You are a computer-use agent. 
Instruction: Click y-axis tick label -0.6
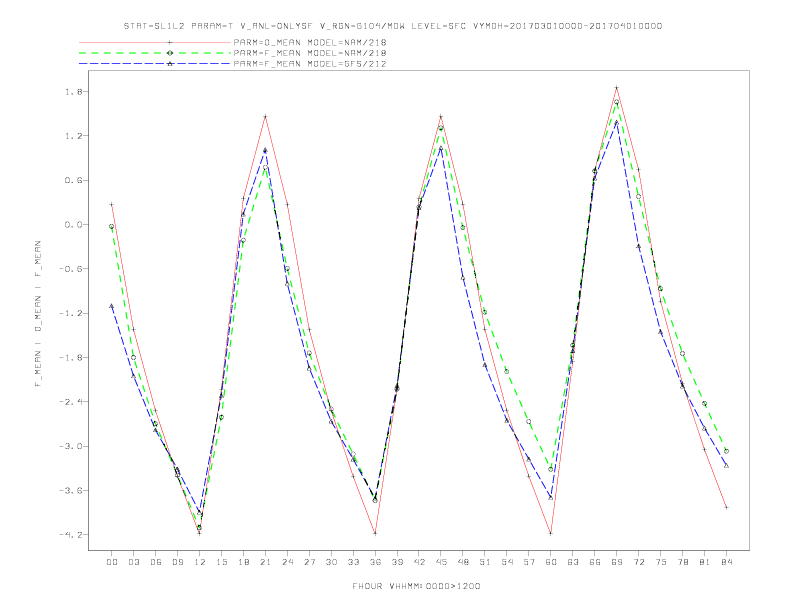pyautogui.click(x=70, y=269)
